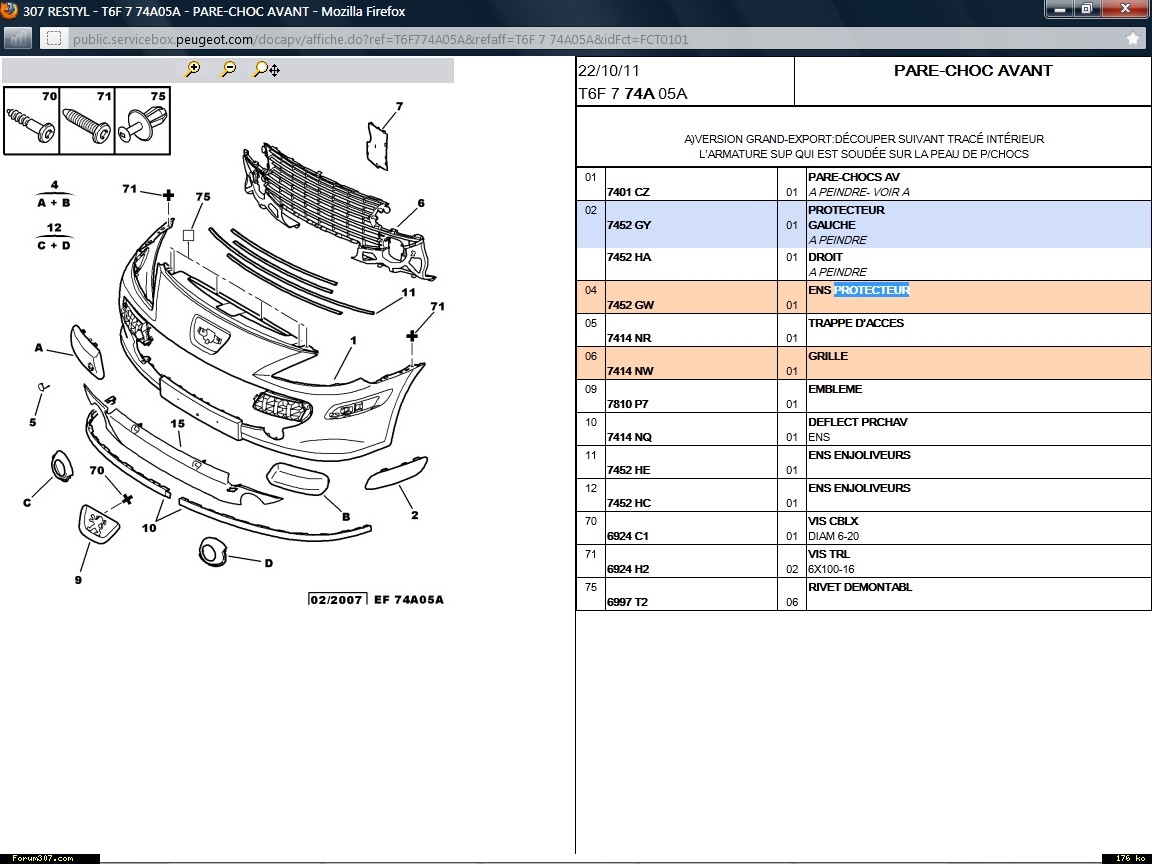The width and height of the screenshot is (1152, 864).
Task: Click the page identity icon in the address bar
Action: 54,39
